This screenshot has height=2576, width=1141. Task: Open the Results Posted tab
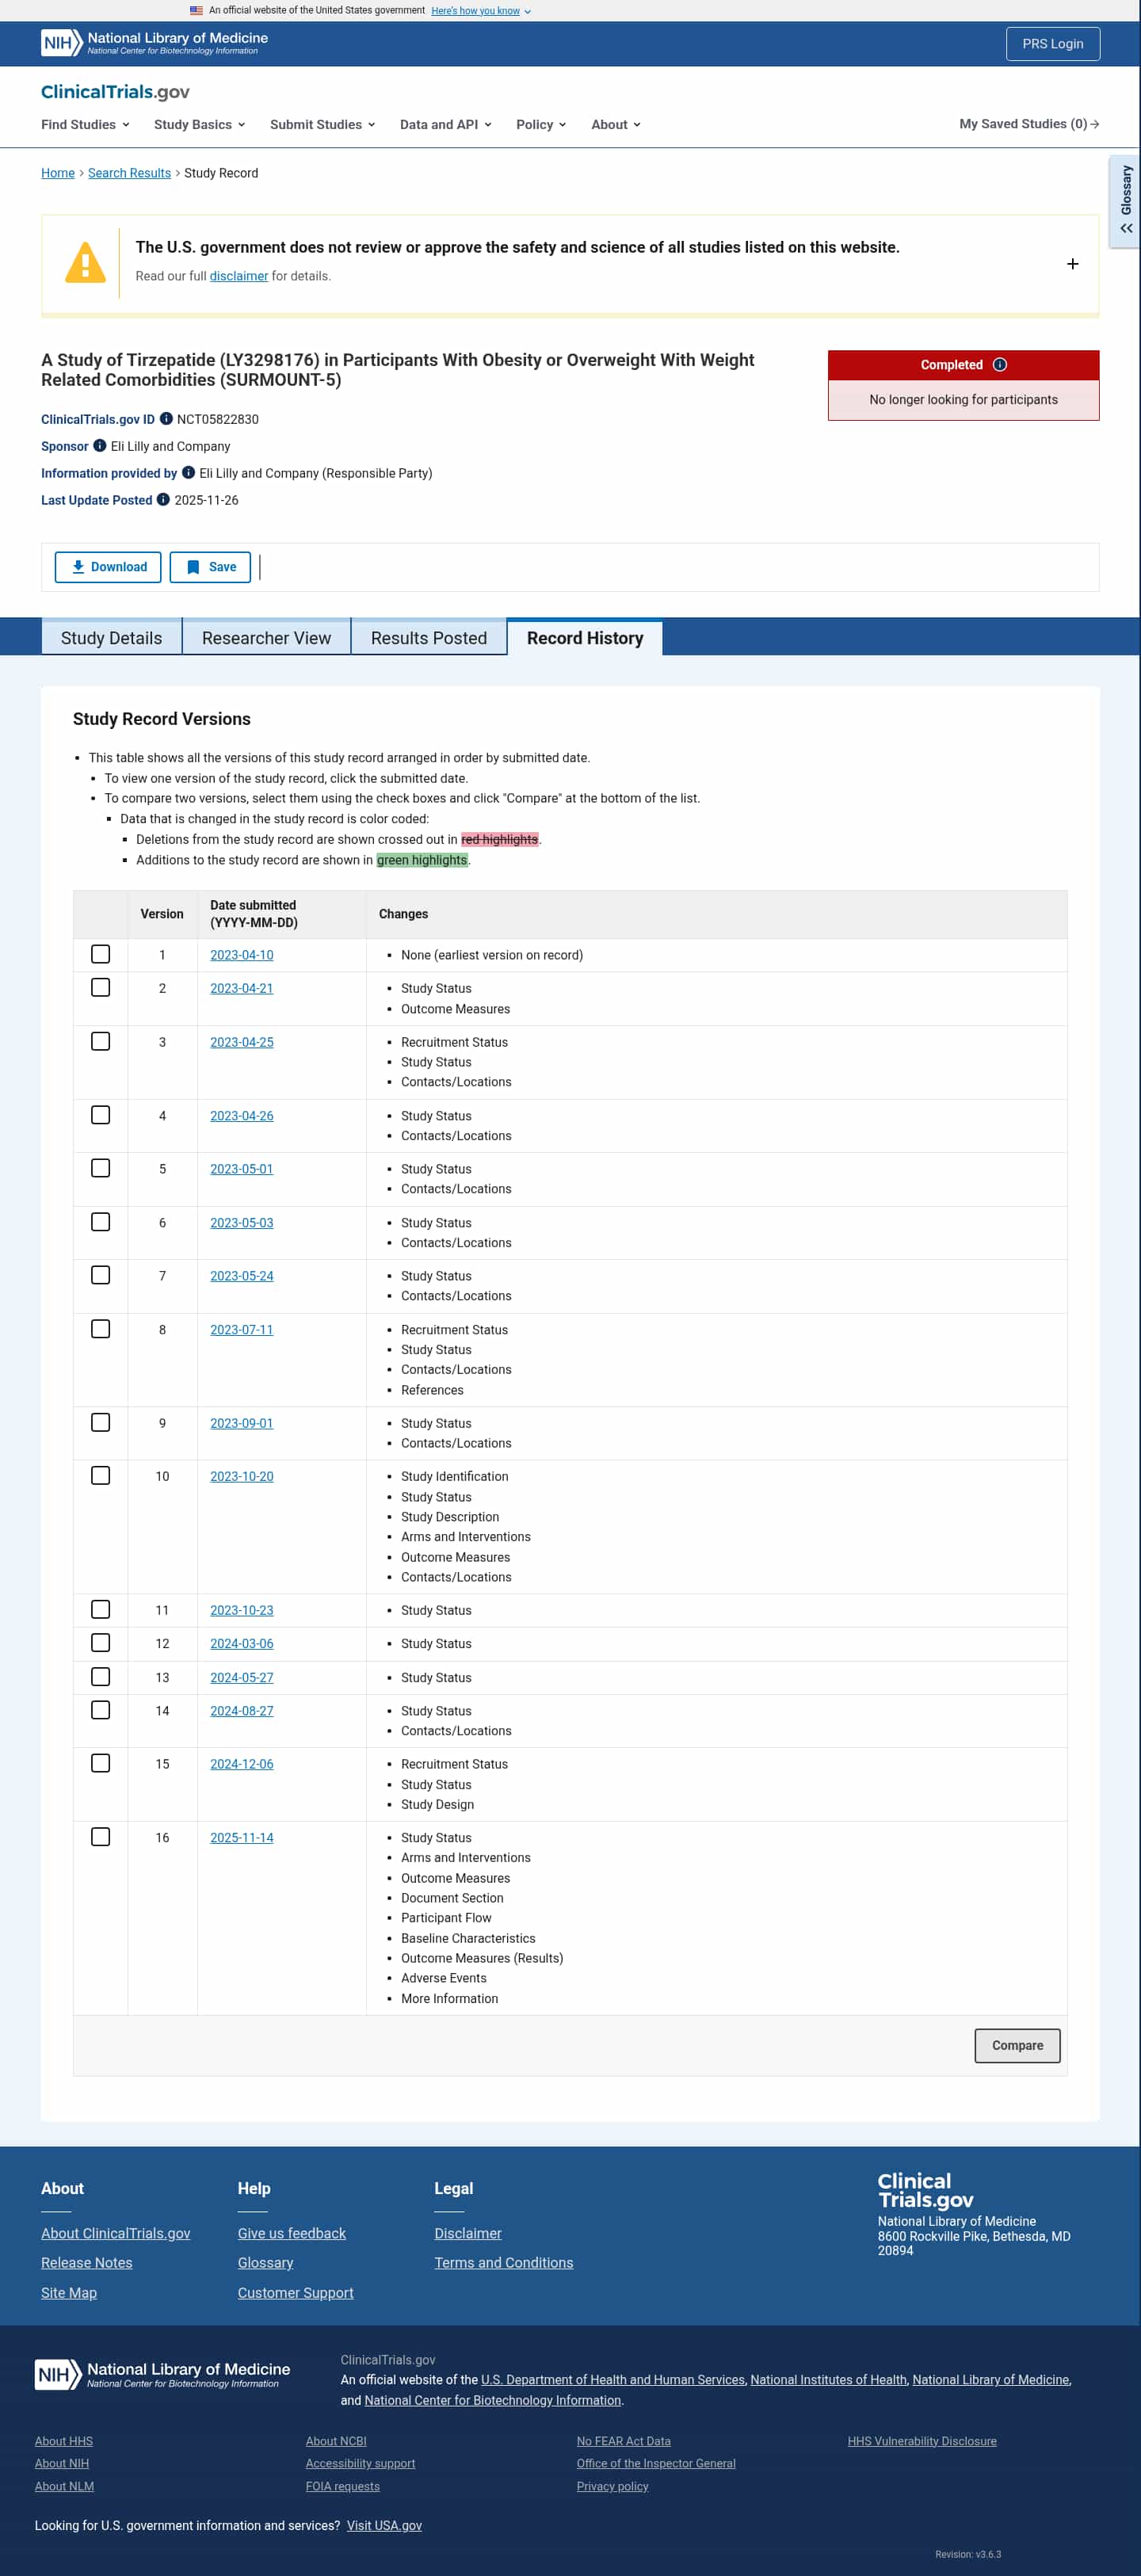(x=428, y=638)
